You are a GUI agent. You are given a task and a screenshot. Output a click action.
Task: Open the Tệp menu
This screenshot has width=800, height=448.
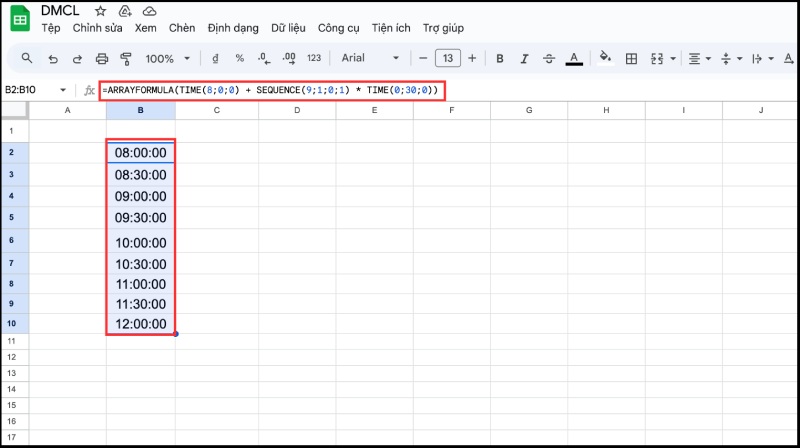point(51,28)
